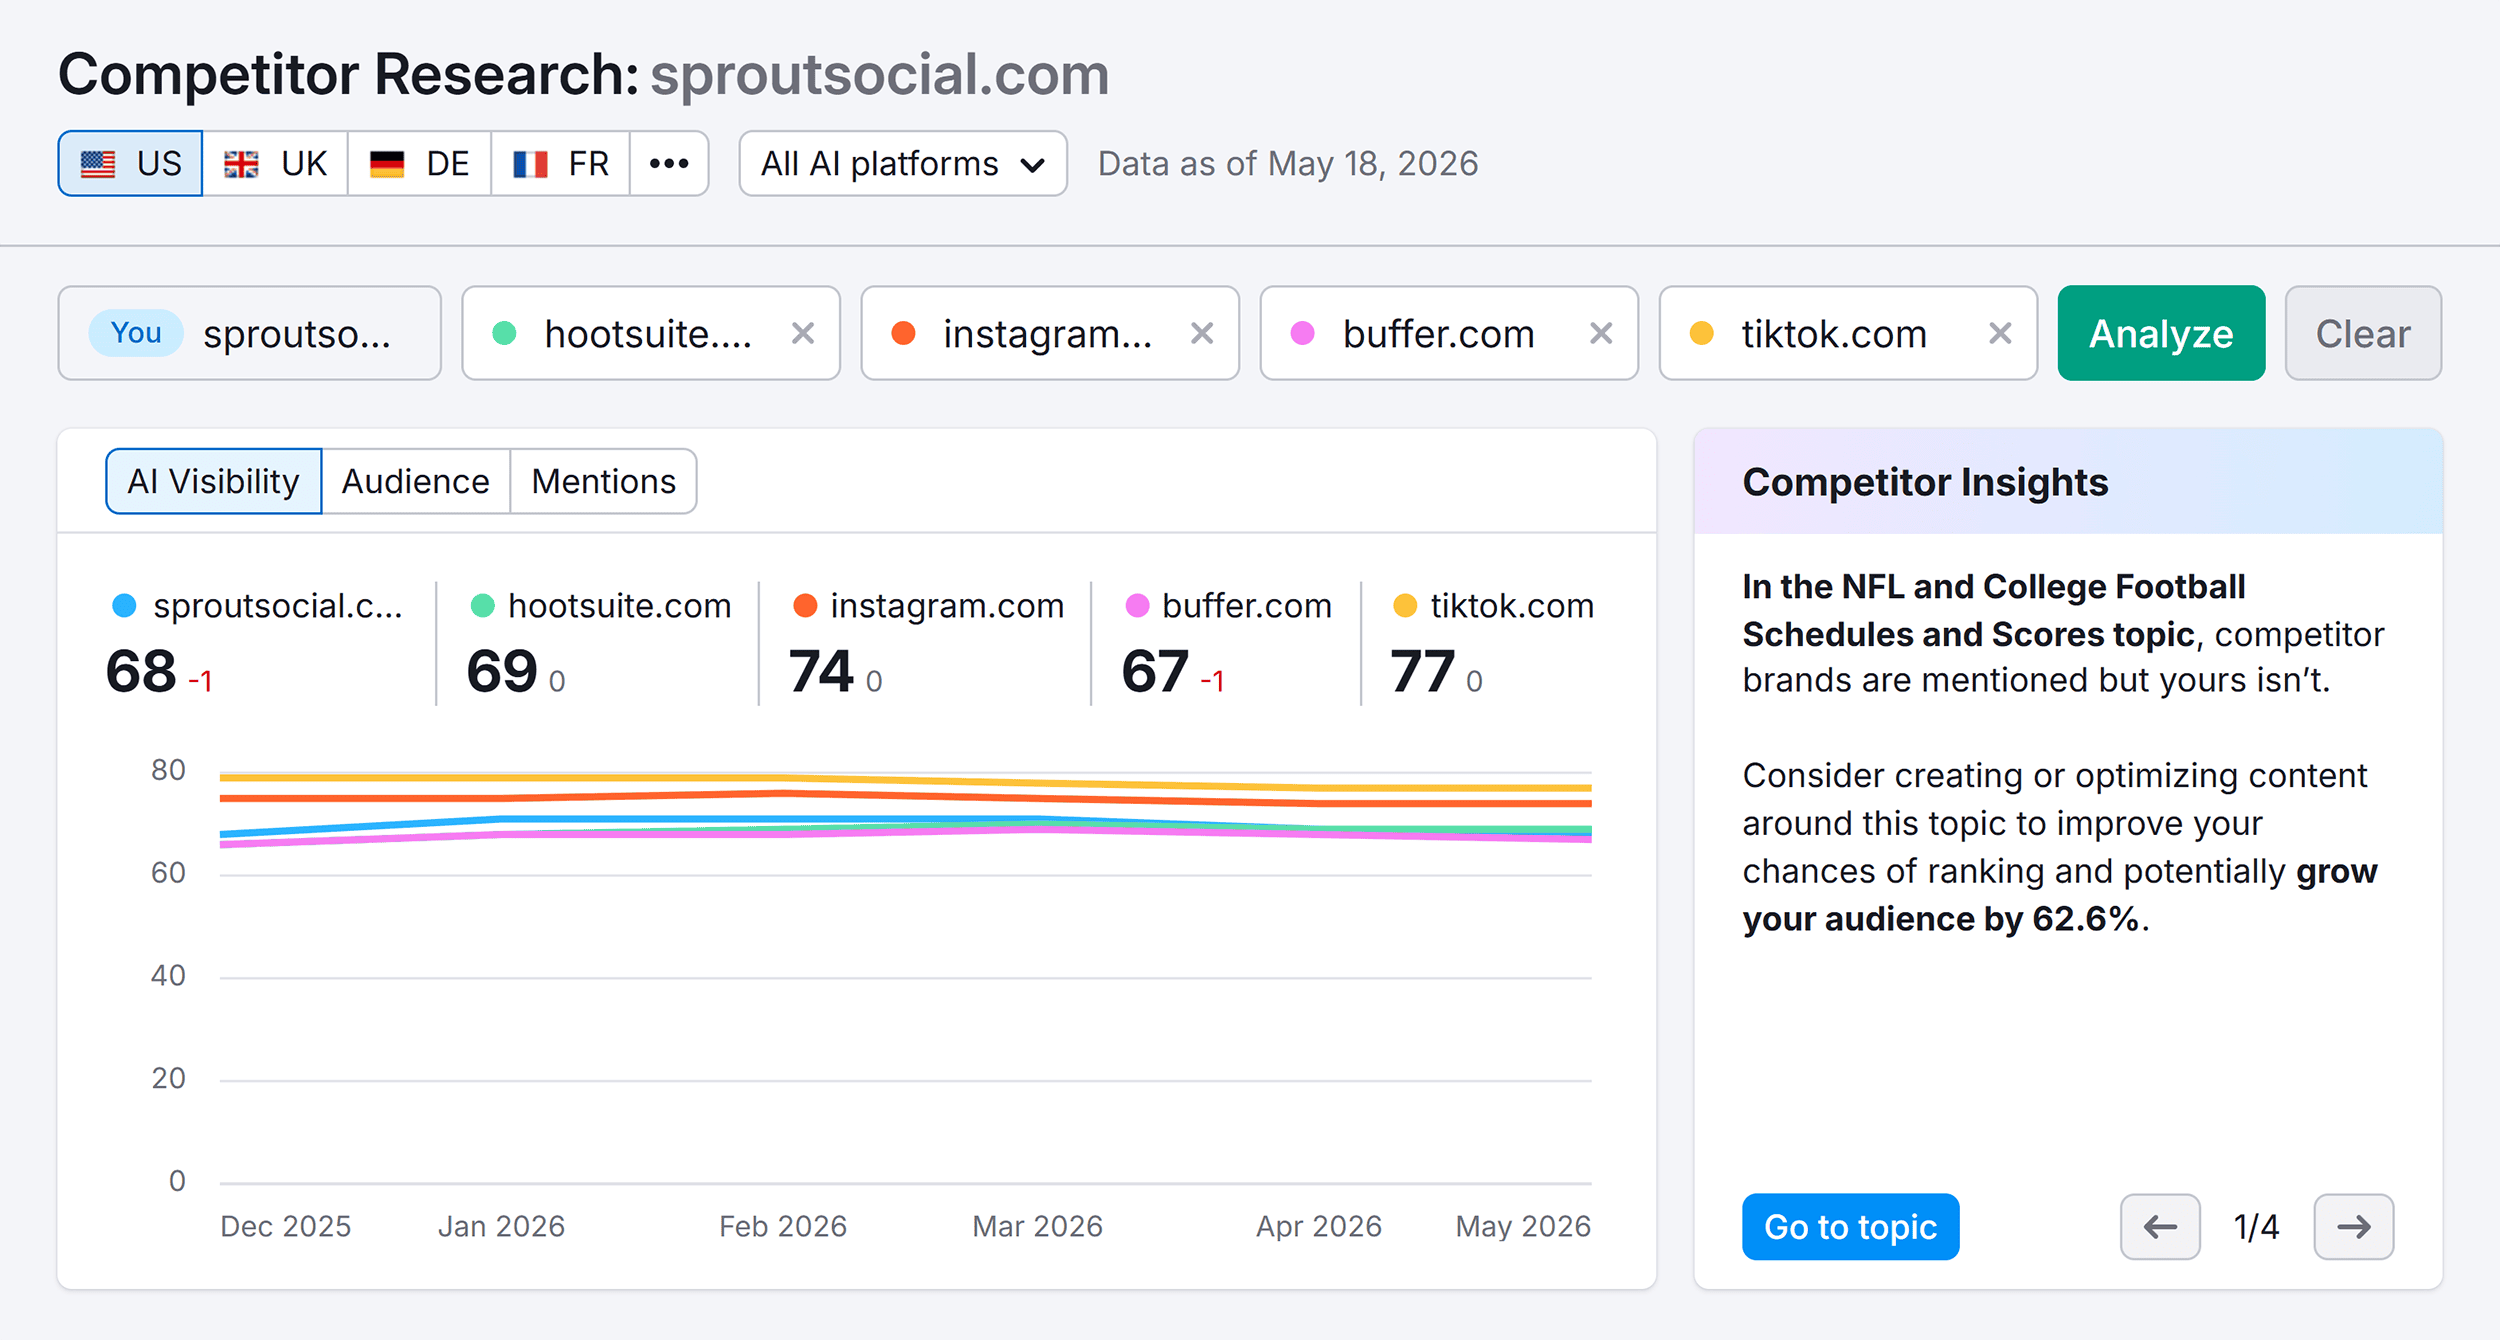Click the 1/4 insight page indicator
Screen dimensions: 2500x1340
[x=2257, y=1226]
